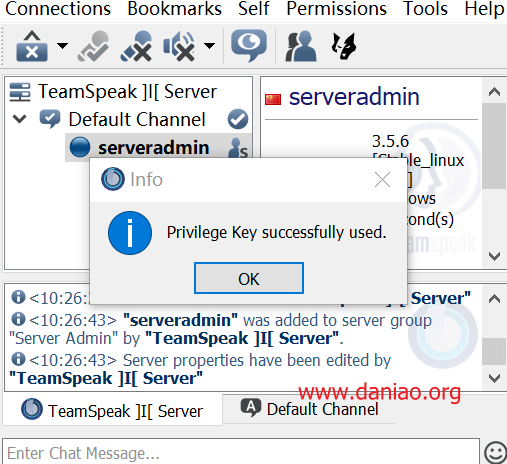Click the subscribe to all channels eye icon
This screenshot has width=507, height=464.
click(x=249, y=46)
